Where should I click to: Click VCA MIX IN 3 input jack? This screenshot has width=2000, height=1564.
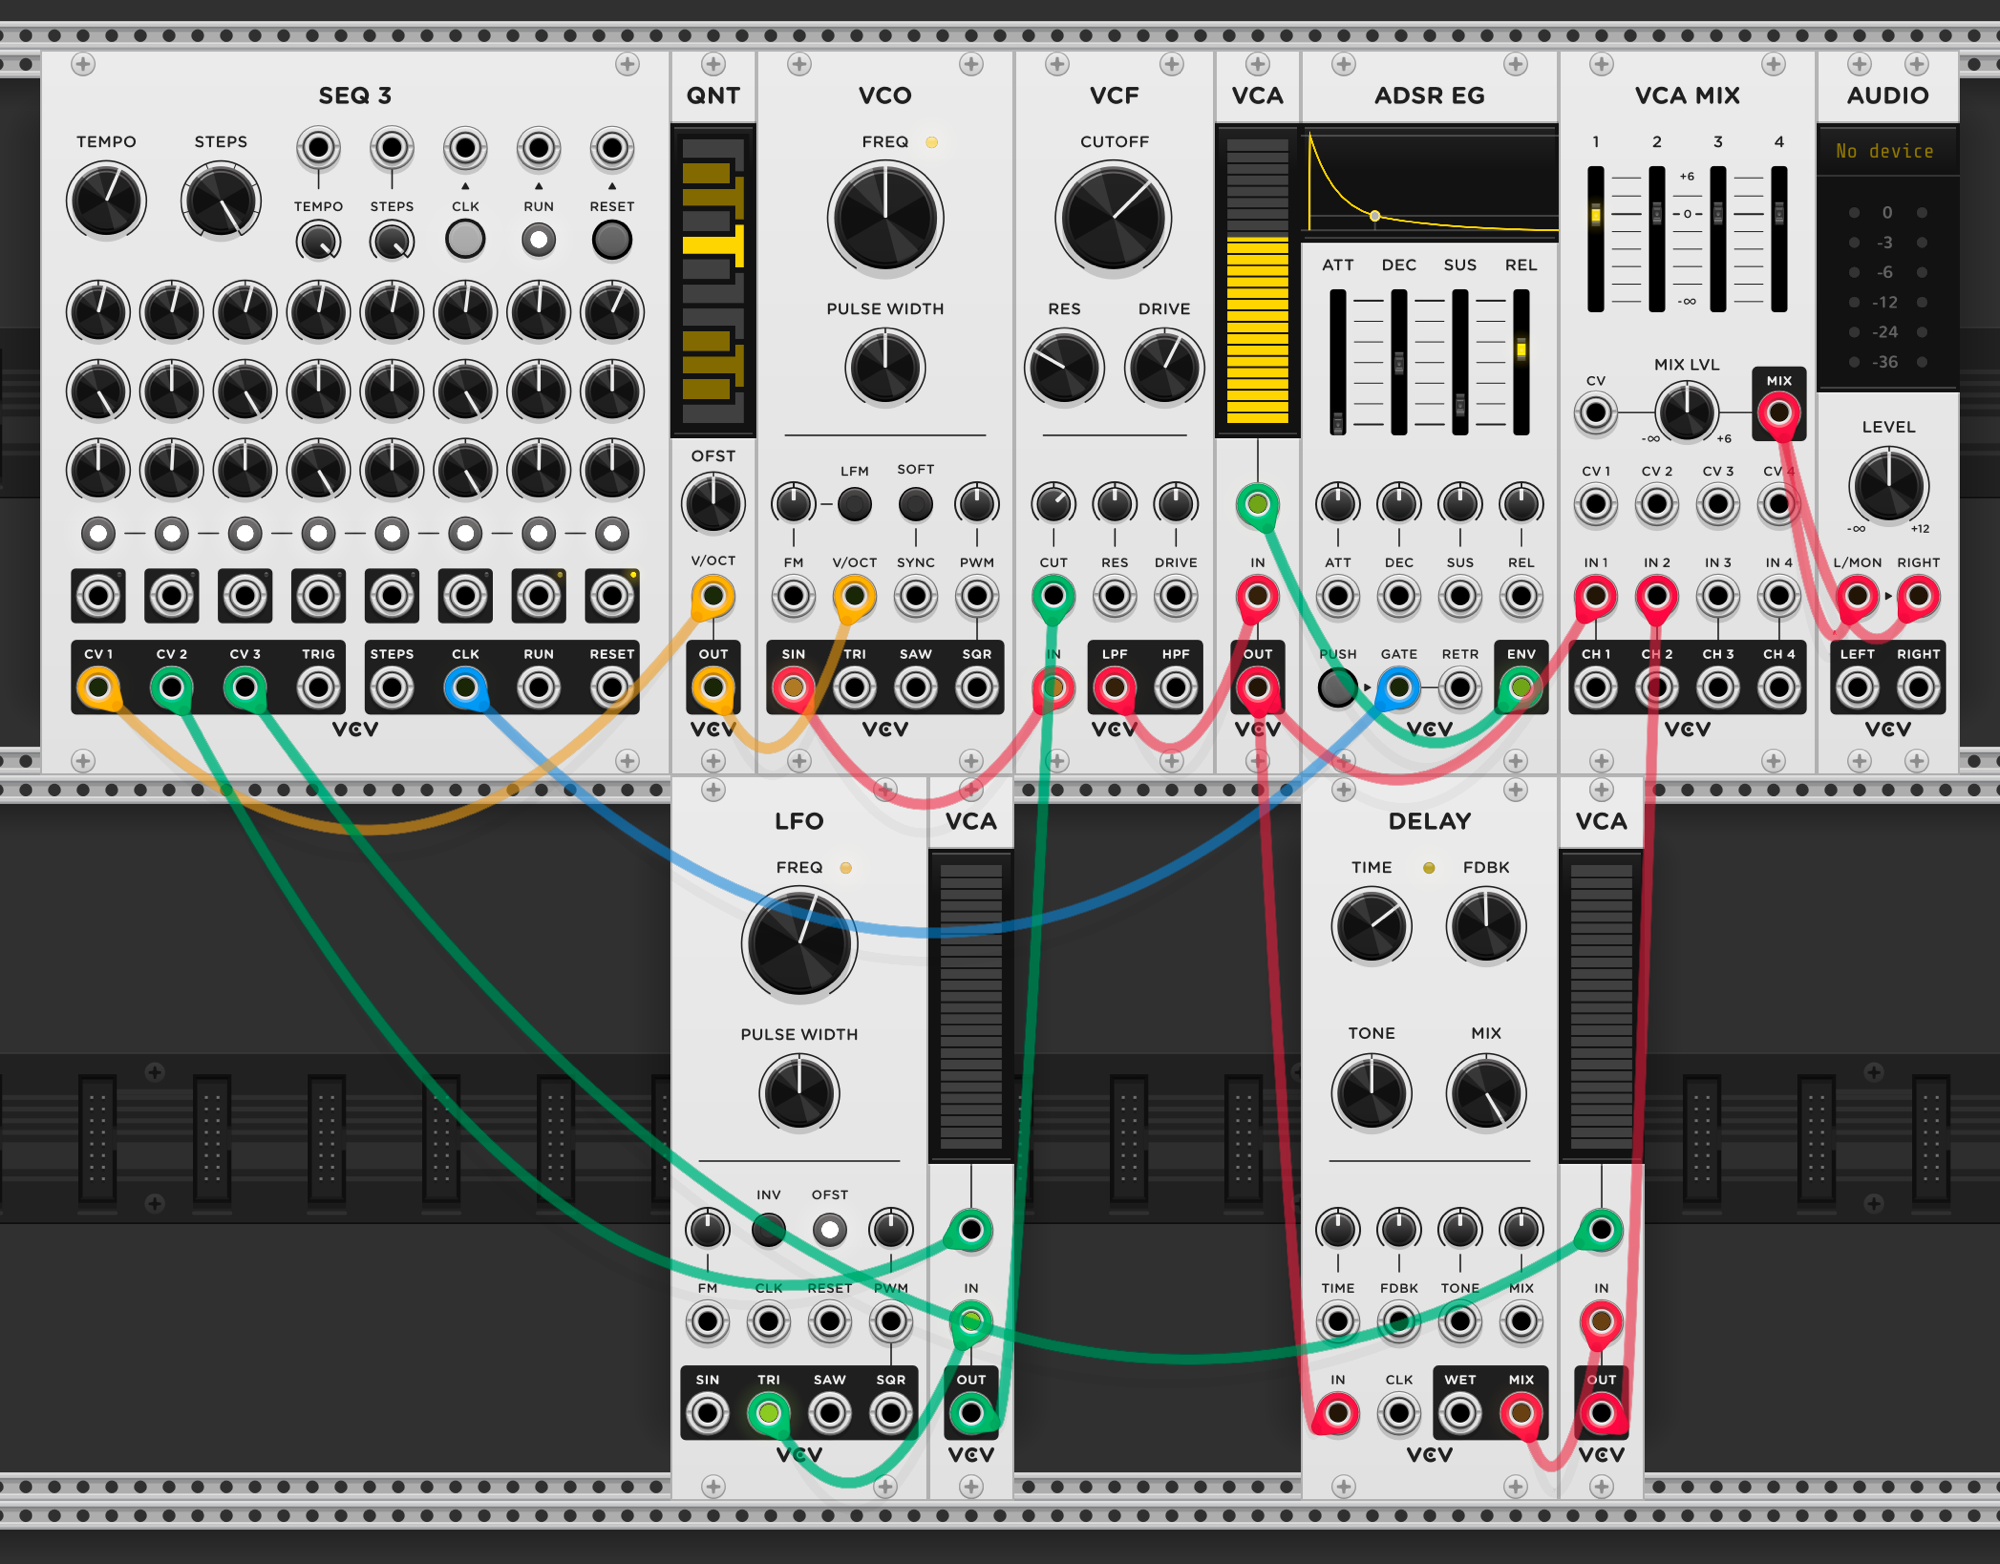pyautogui.click(x=1717, y=597)
